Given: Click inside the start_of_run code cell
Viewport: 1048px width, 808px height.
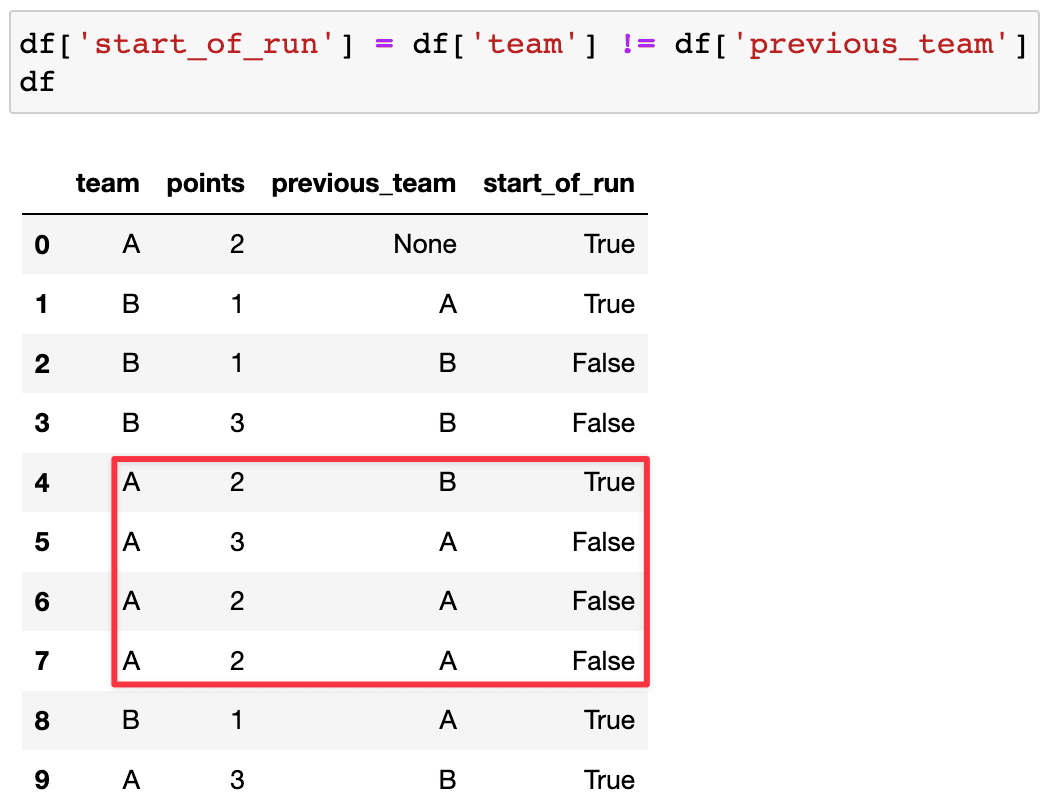Looking at the screenshot, I should click(524, 62).
